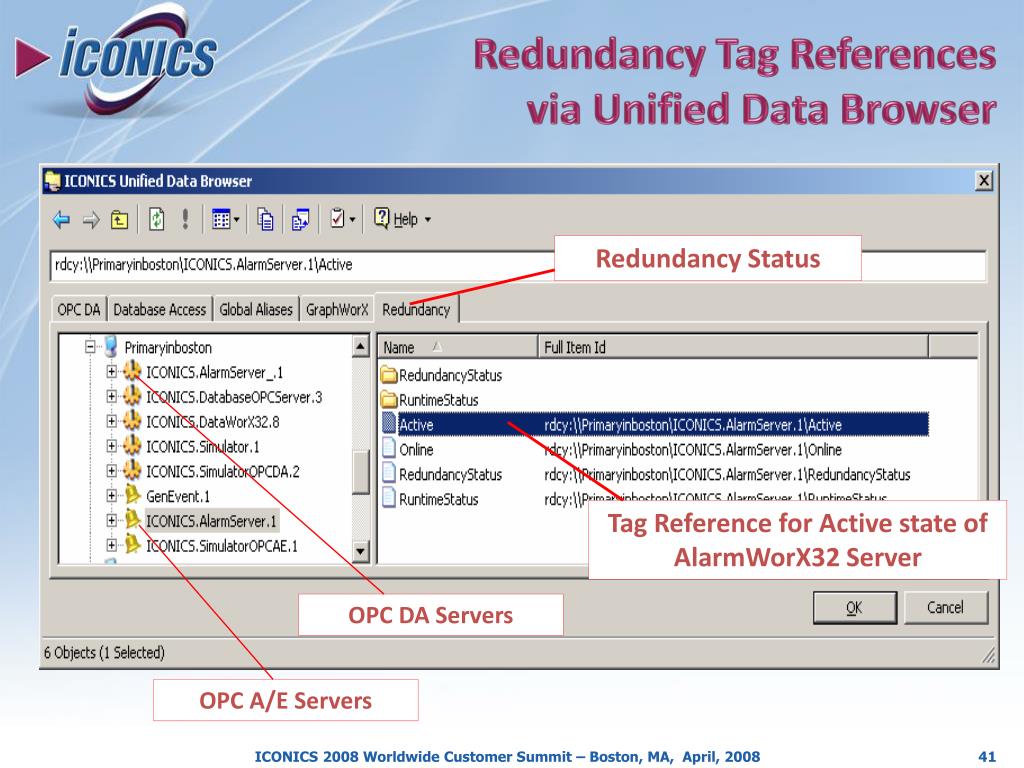
Task: Click the copy documents toolbar icon
Action: [265, 219]
